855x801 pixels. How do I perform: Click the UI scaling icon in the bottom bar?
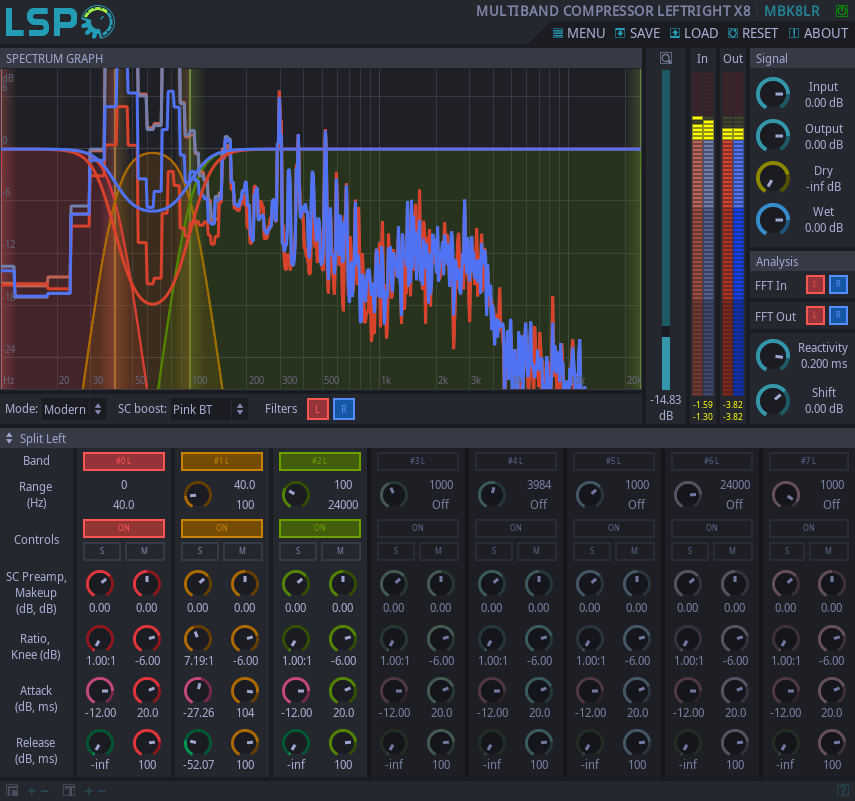click(x=12, y=791)
